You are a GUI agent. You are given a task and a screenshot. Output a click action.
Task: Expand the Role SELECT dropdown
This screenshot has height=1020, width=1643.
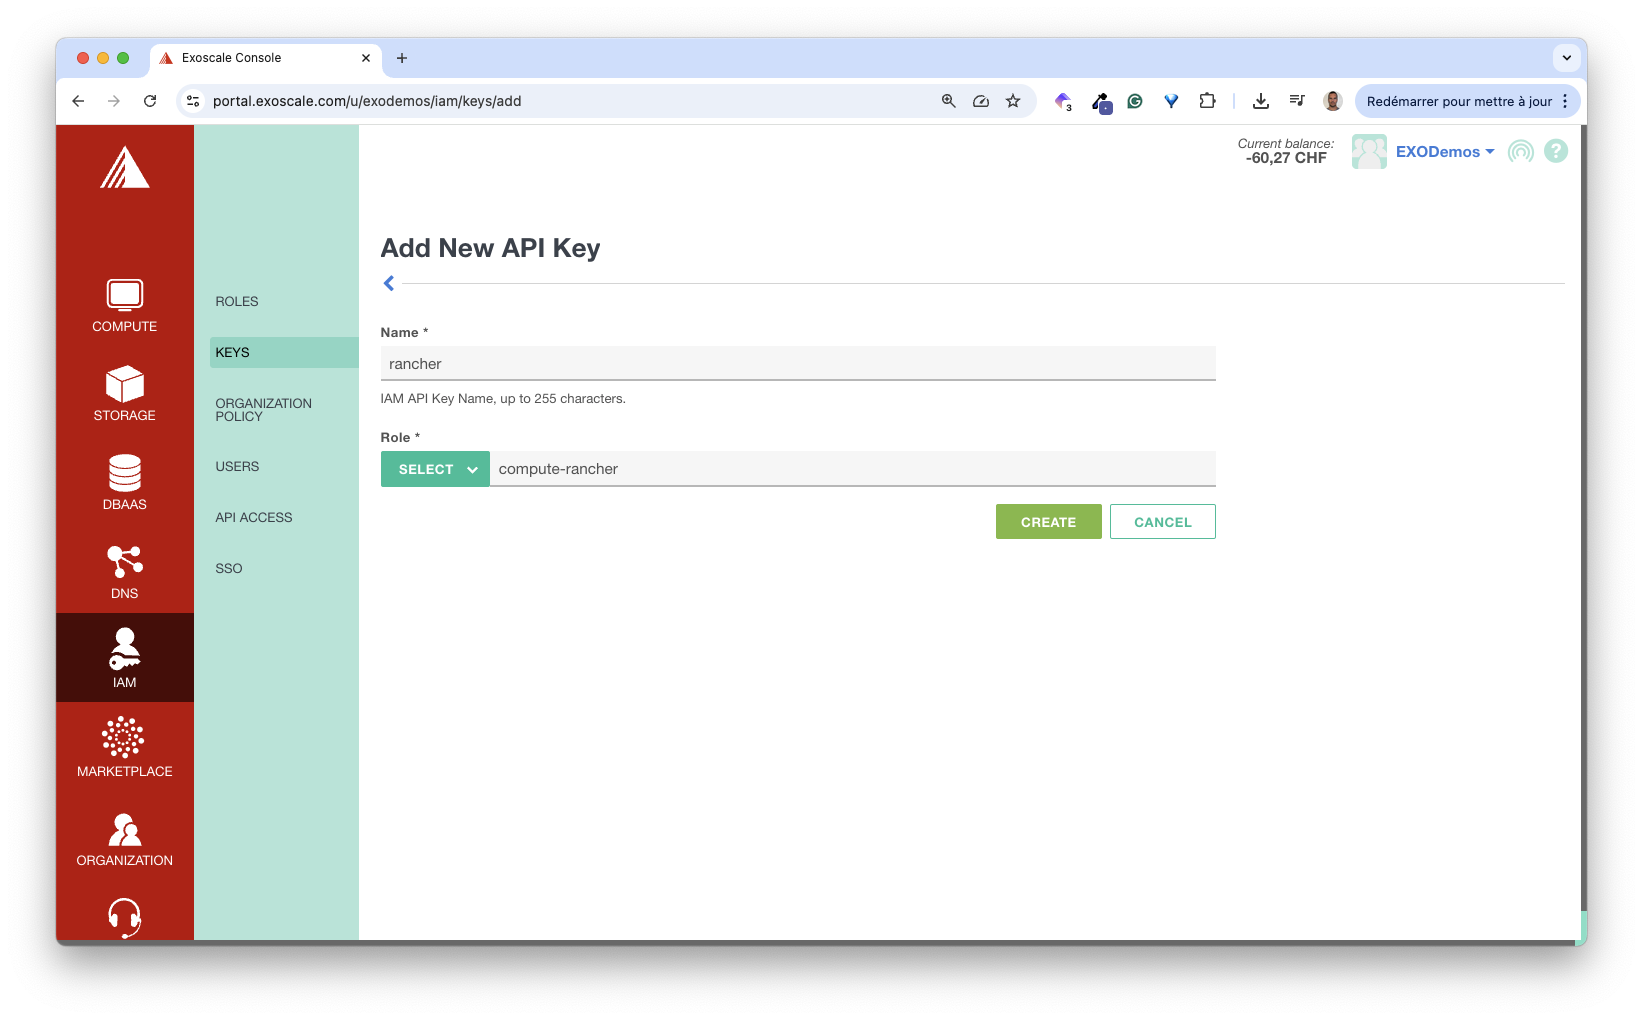click(x=435, y=469)
